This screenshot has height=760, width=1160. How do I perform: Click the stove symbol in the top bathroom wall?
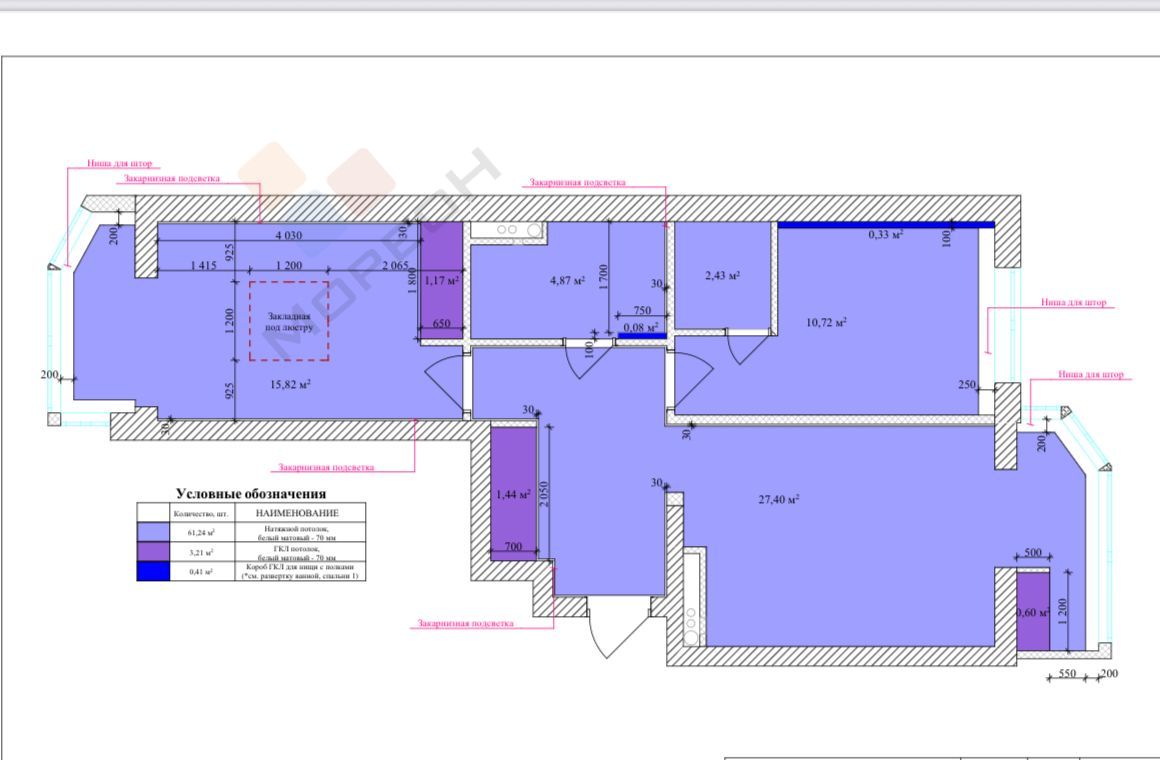pos(507,231)
